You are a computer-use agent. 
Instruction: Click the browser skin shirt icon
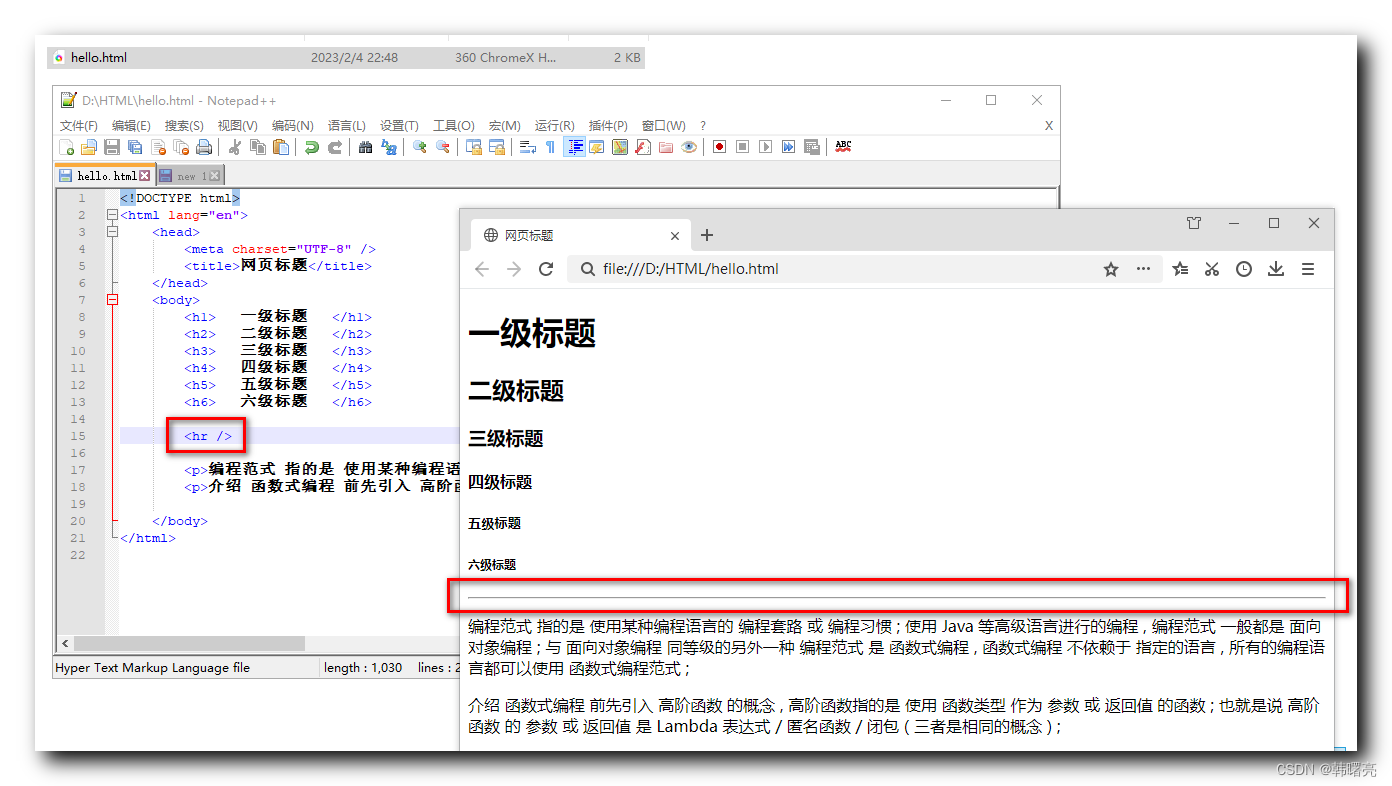point(1194,223)
